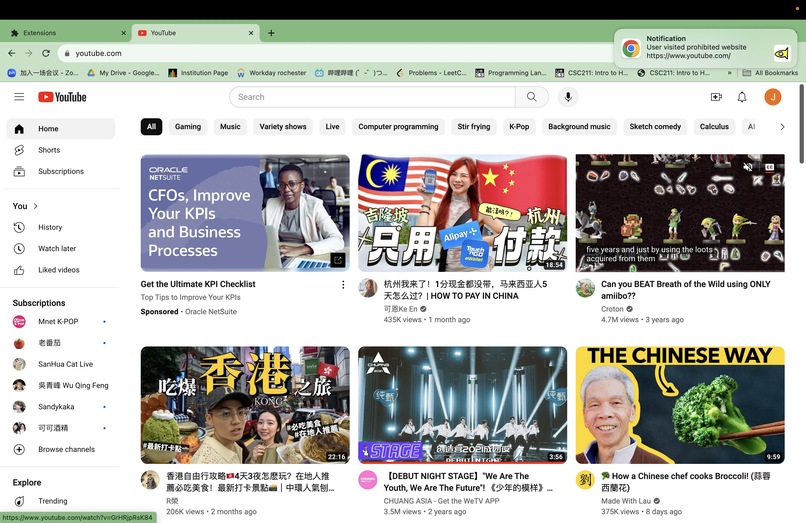Open the orange J account avatar

pyautogui.click(x=773, y=97)
